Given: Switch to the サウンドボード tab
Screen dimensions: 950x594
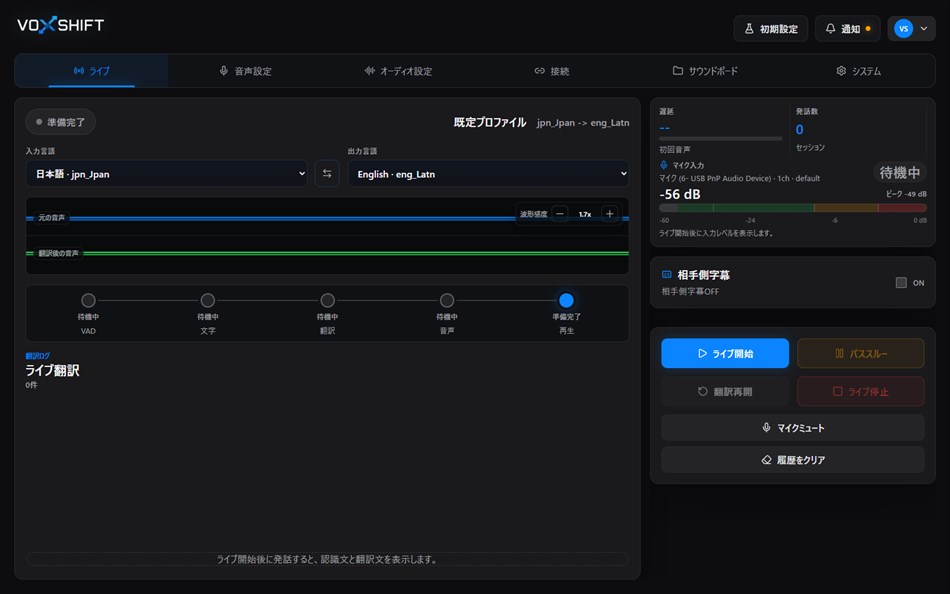Looking at the screenshot, I should (705, 71).
